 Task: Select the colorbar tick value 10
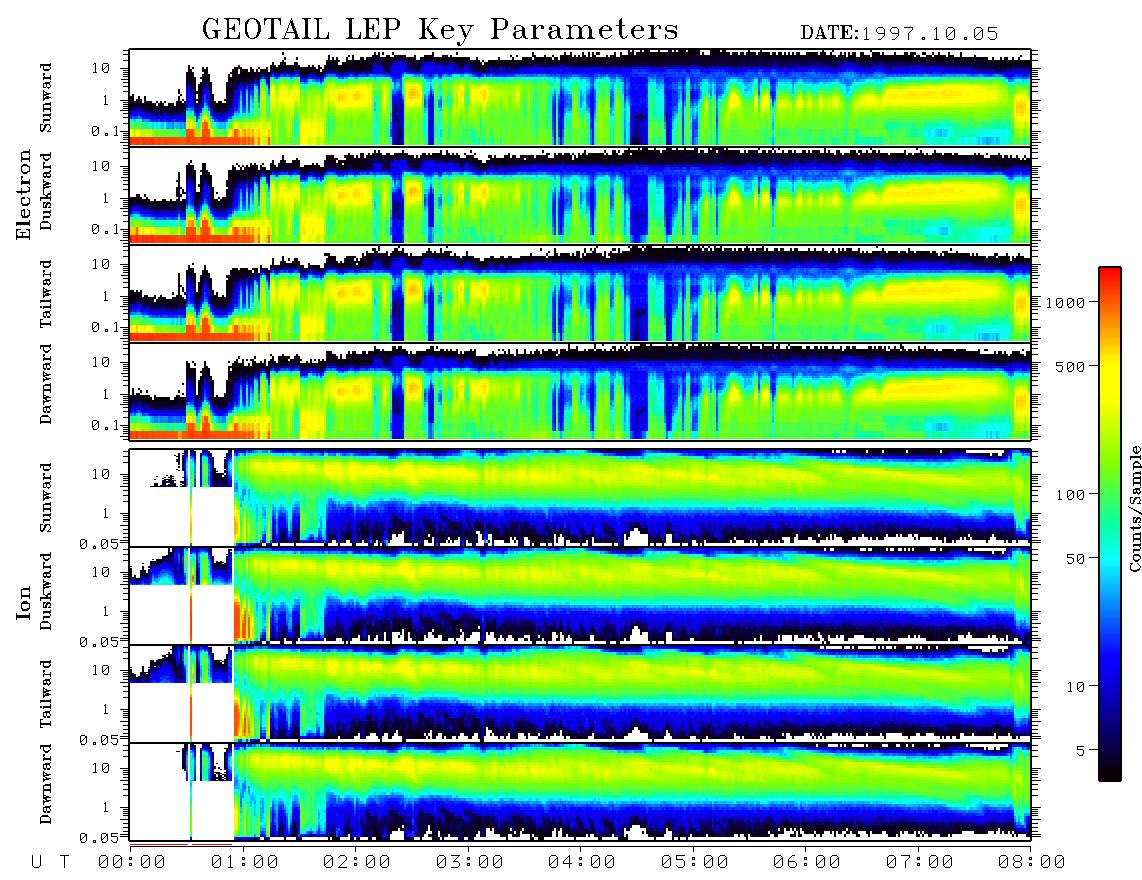pos(1076,686)
